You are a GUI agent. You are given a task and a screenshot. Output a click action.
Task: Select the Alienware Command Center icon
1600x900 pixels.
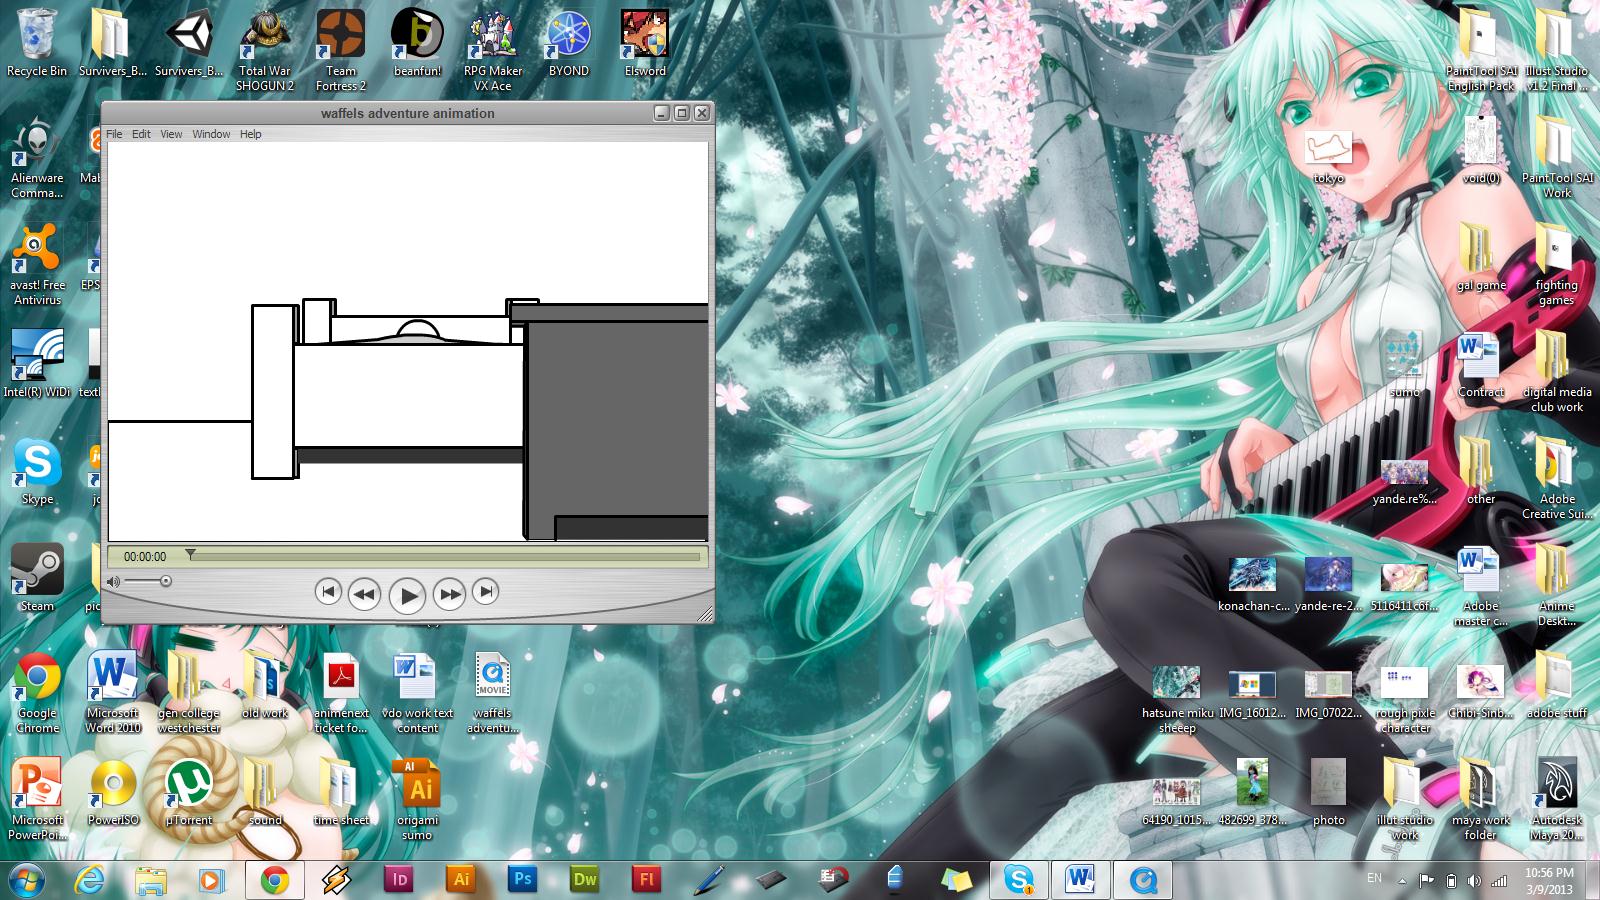click(37, 157)
